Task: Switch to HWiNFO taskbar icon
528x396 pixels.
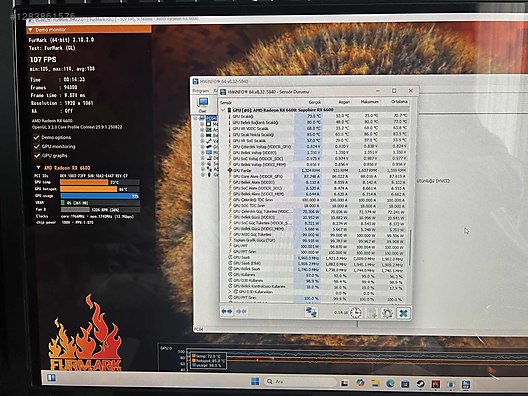Action: 466,385
